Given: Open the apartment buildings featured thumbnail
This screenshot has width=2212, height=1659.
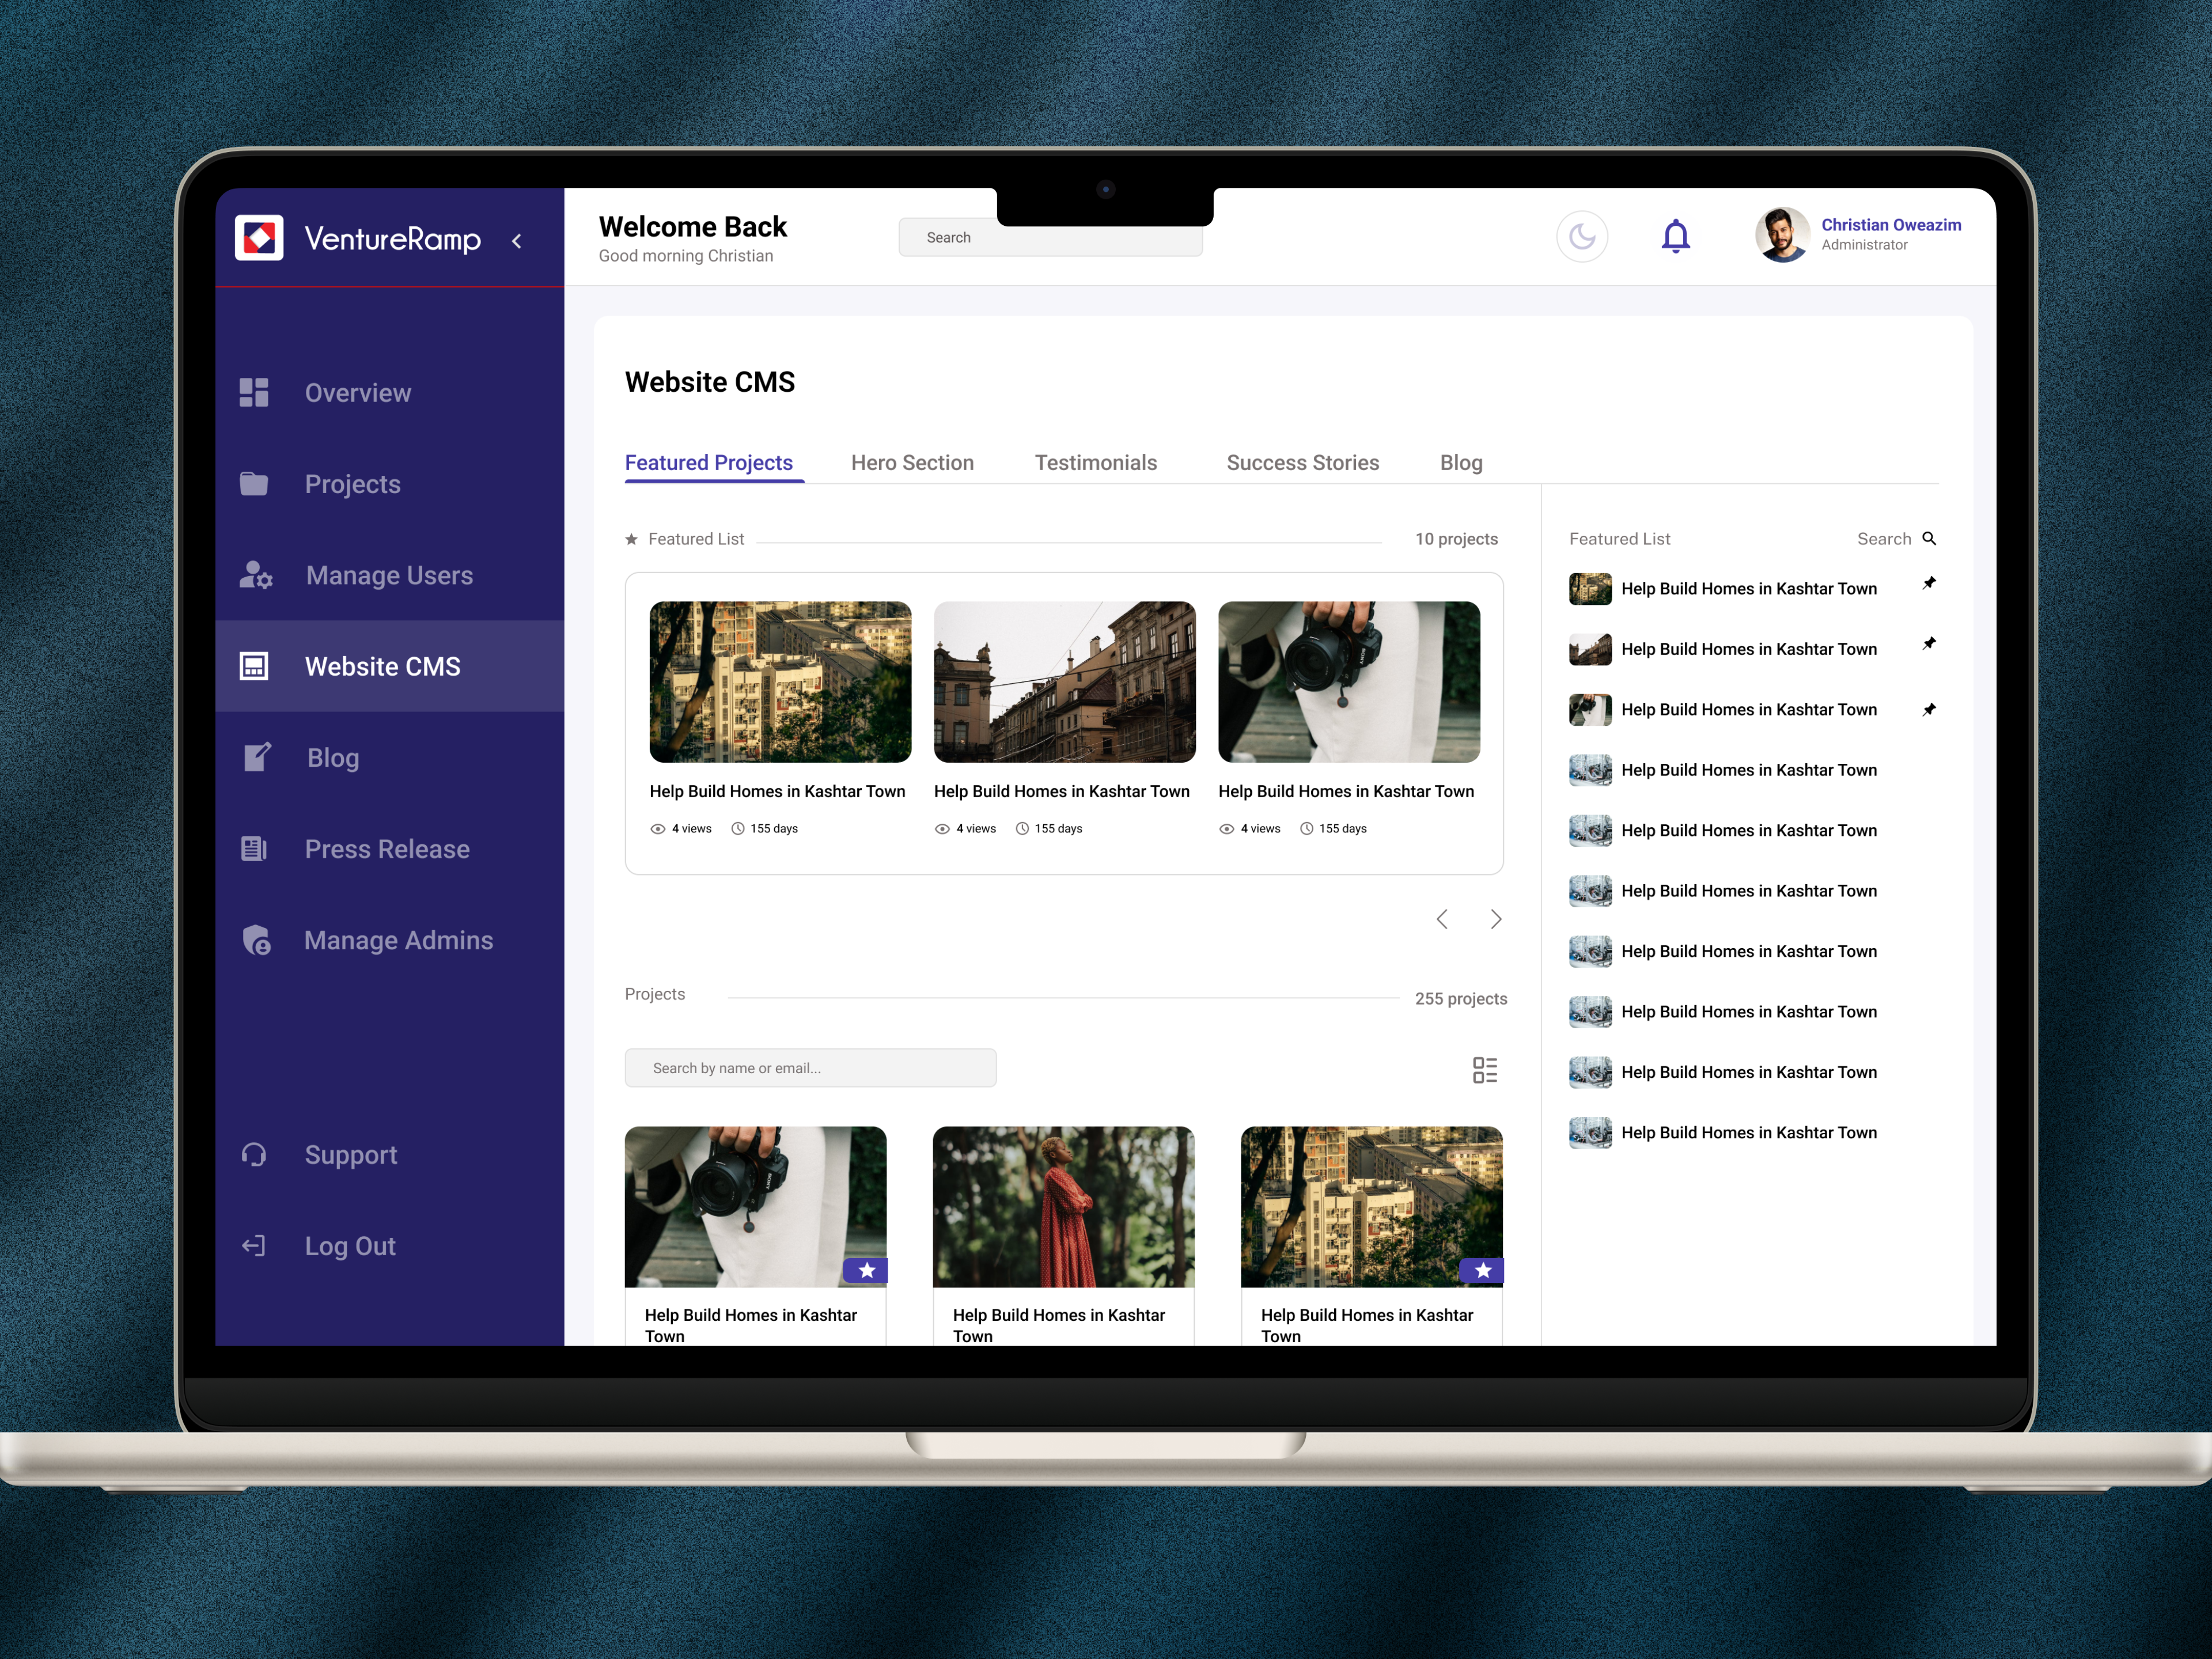Looking at the screenshot, I should [x=780, y=682].
